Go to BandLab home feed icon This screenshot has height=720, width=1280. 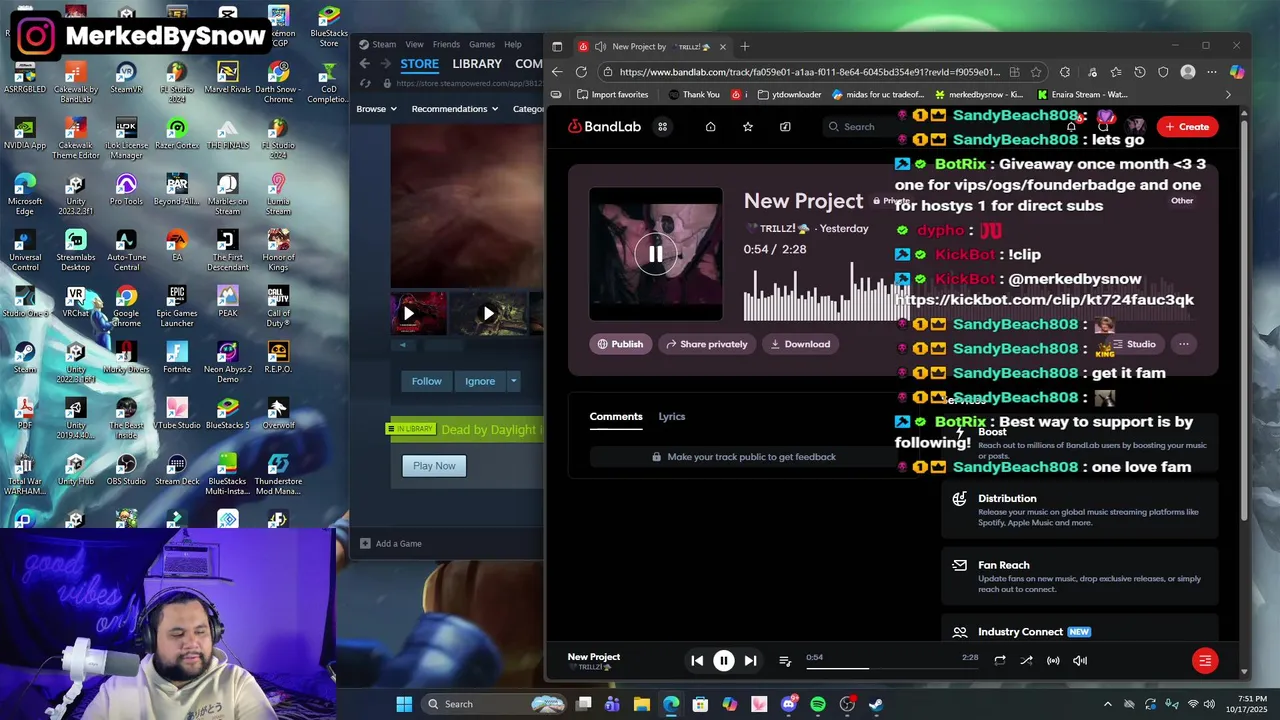710,127
